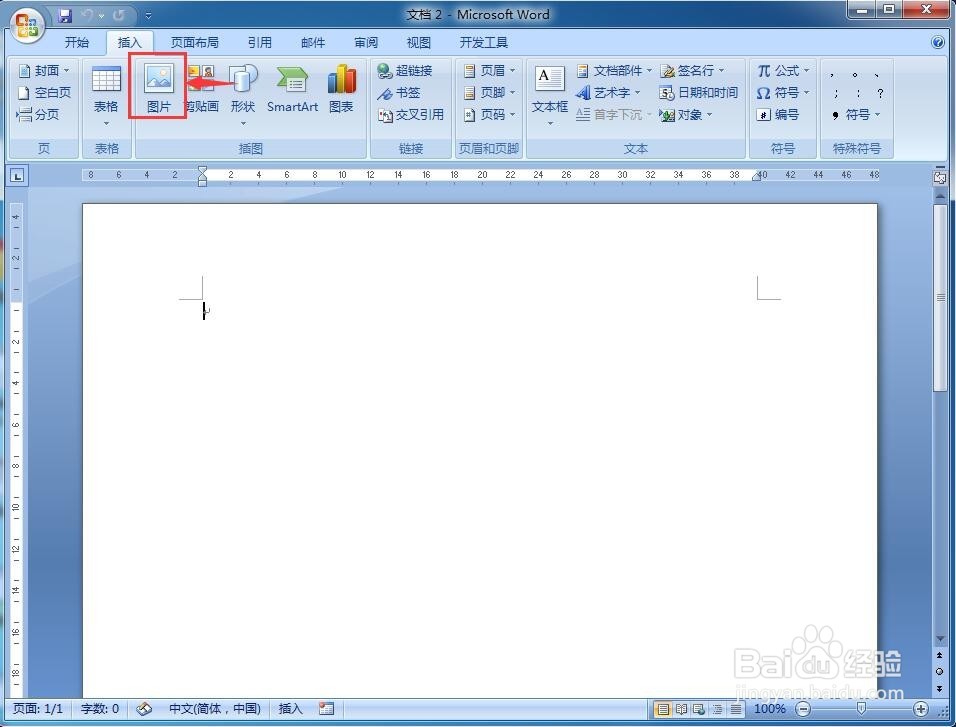
Task: Toggle the Insert/Overtype mode indicator
Action: (290, 709)
